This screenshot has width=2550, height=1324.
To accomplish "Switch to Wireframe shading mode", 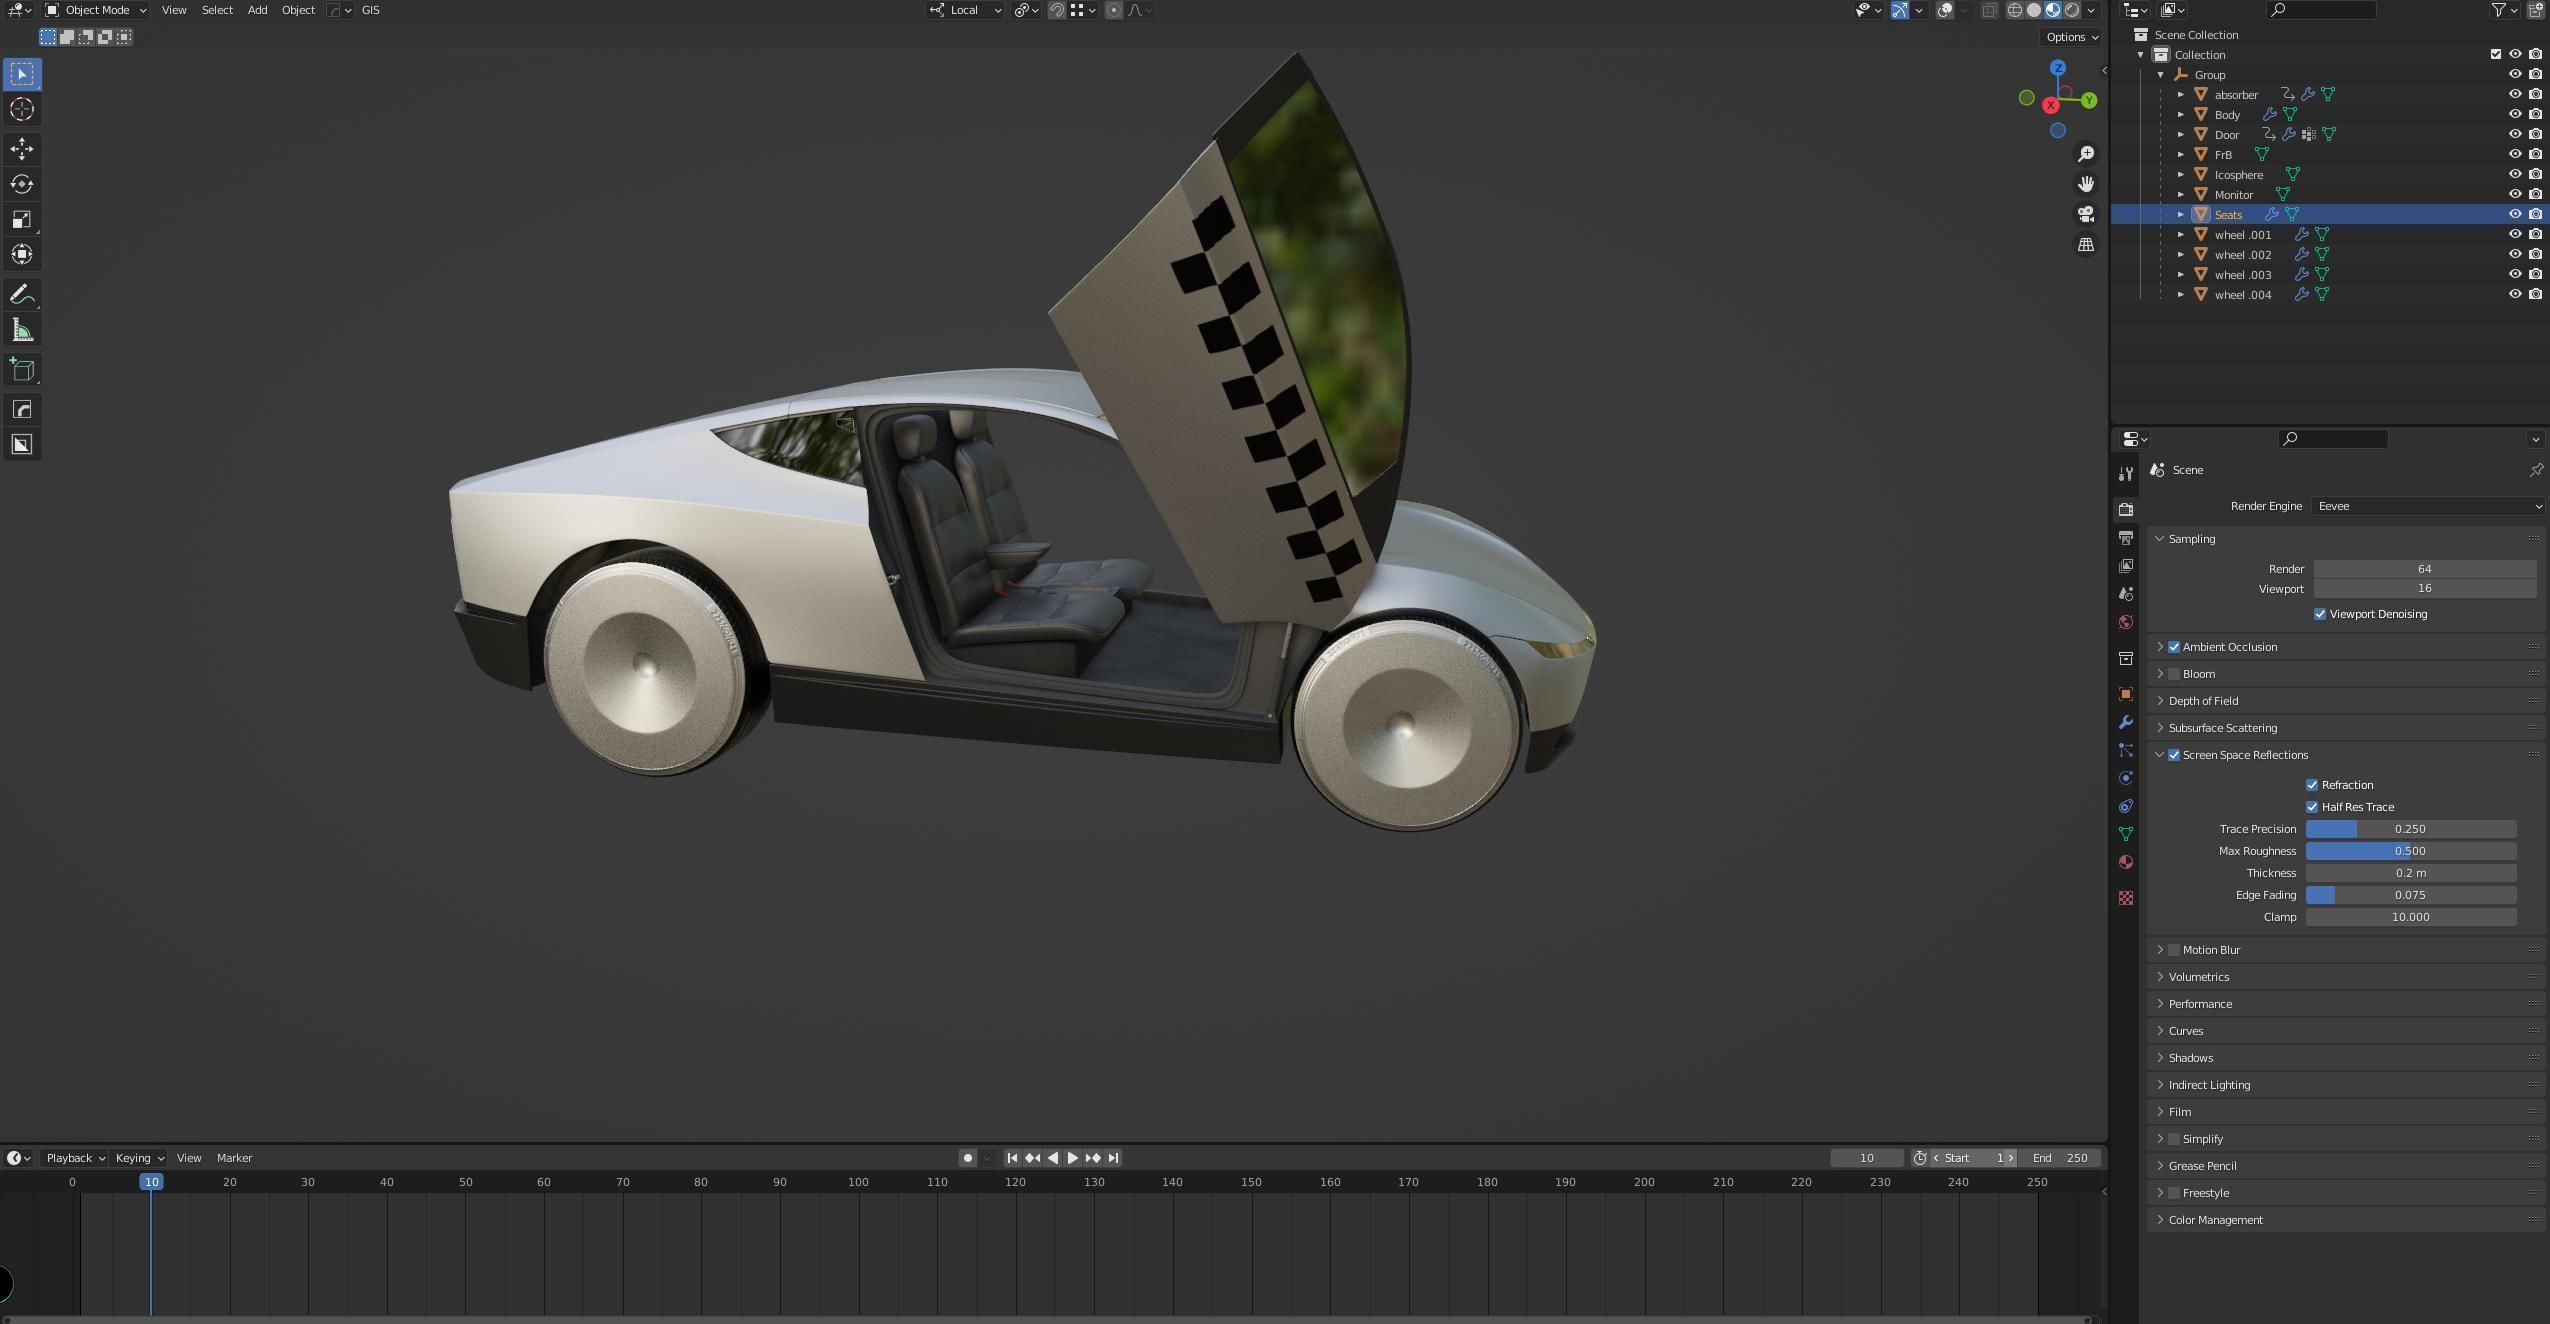I will (2015, 10).
